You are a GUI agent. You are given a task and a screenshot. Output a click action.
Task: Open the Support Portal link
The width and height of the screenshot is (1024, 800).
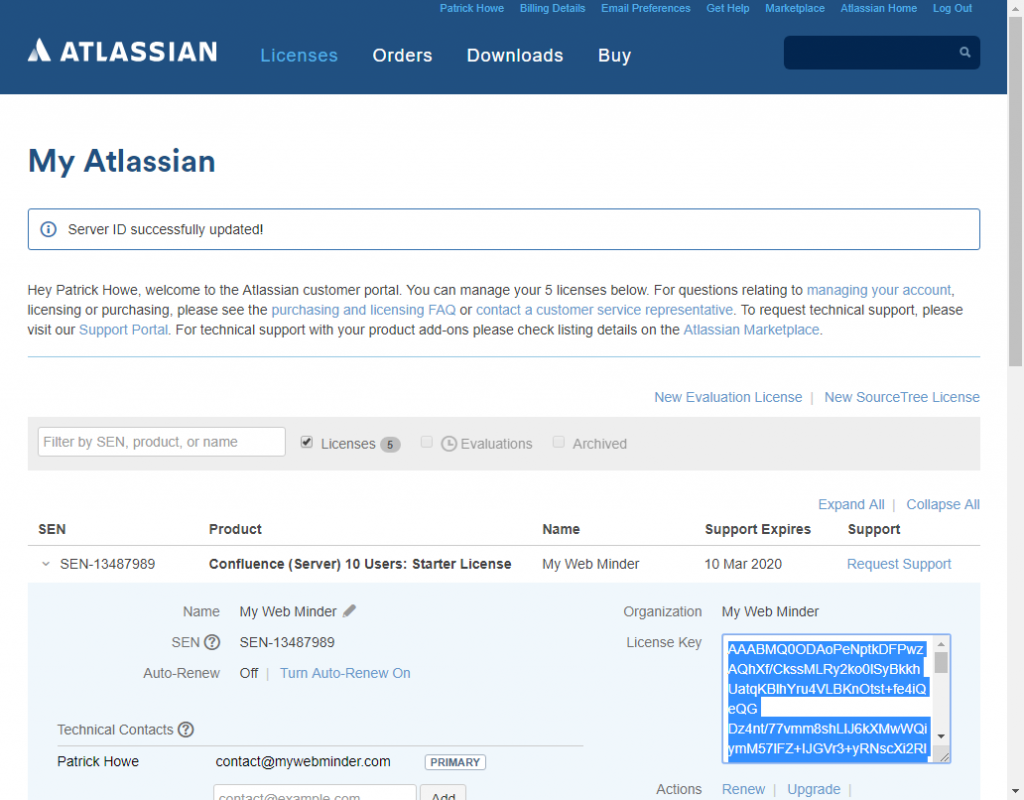point(123,329)
